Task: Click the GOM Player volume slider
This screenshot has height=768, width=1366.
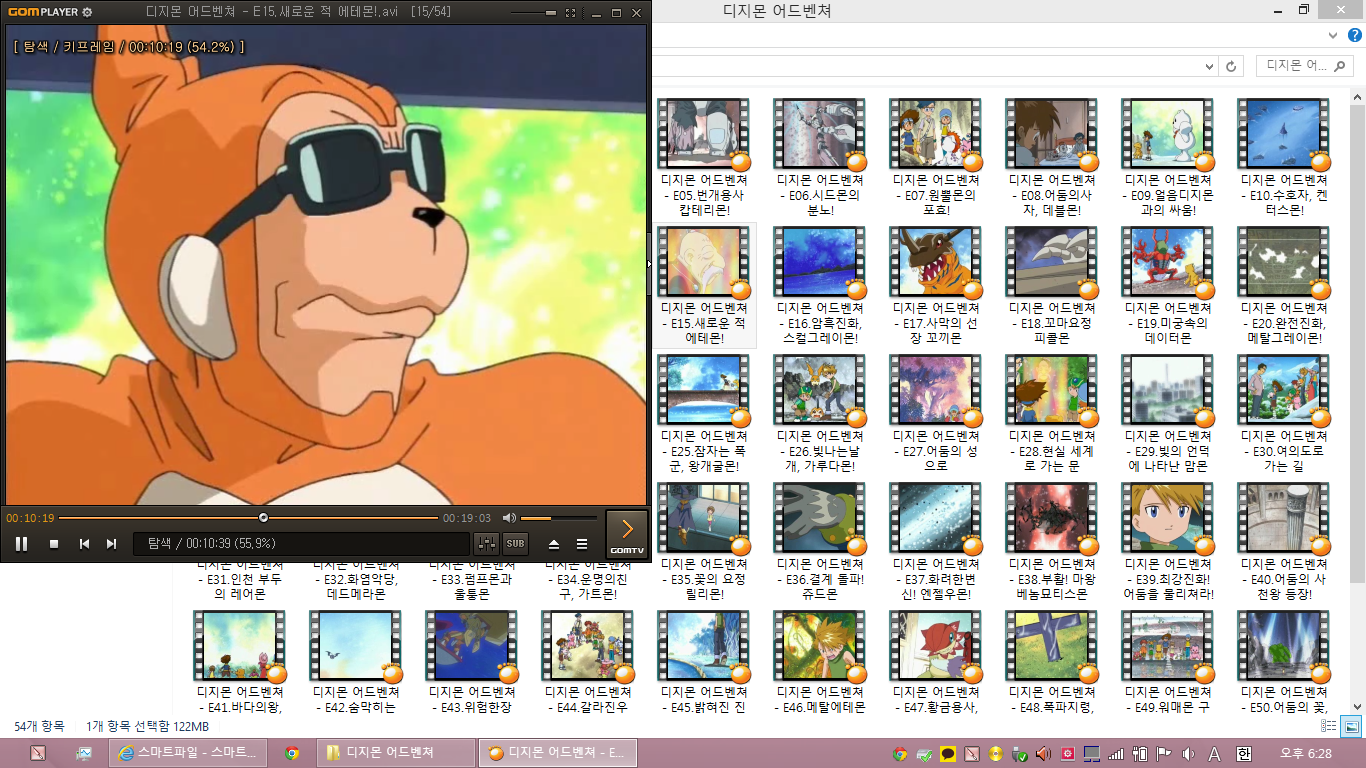Action: point(558,518)
